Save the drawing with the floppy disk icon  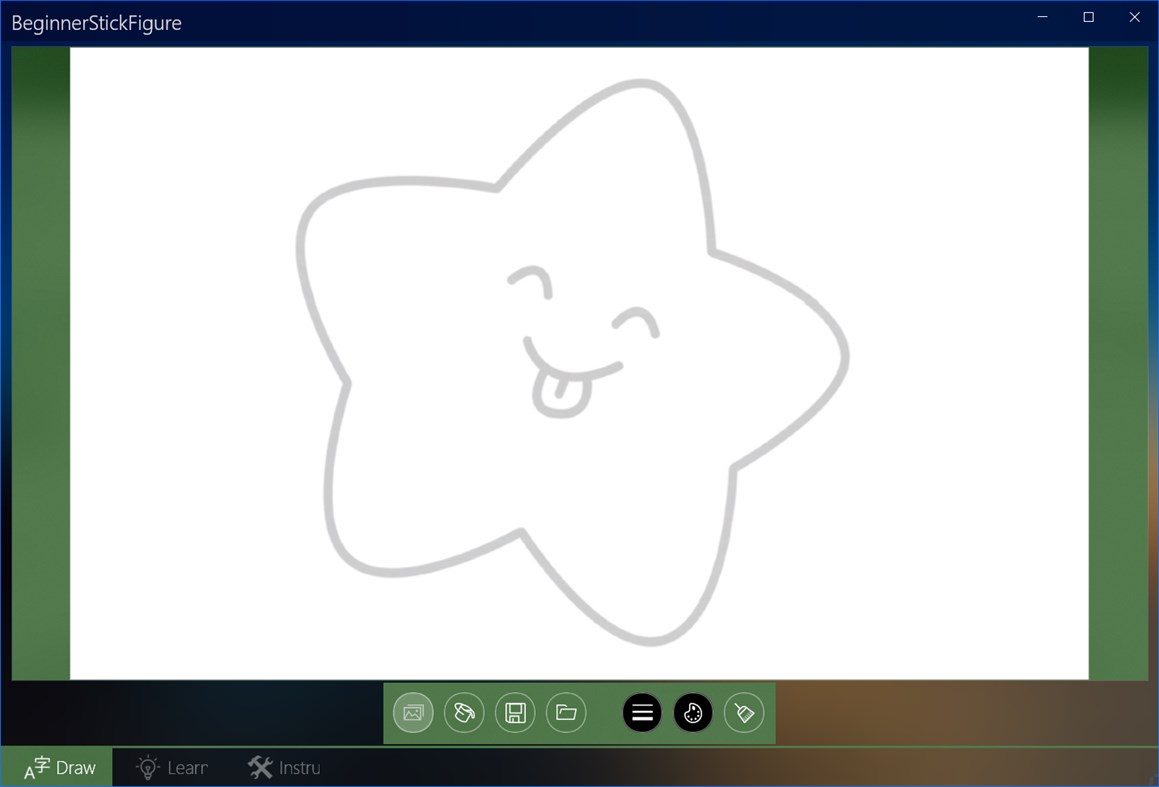tap(515, 712)
